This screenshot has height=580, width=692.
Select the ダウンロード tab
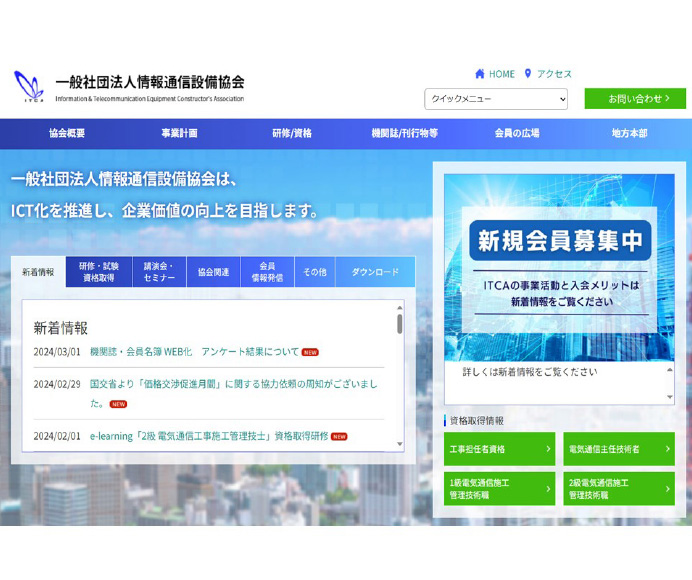point(375,272)
